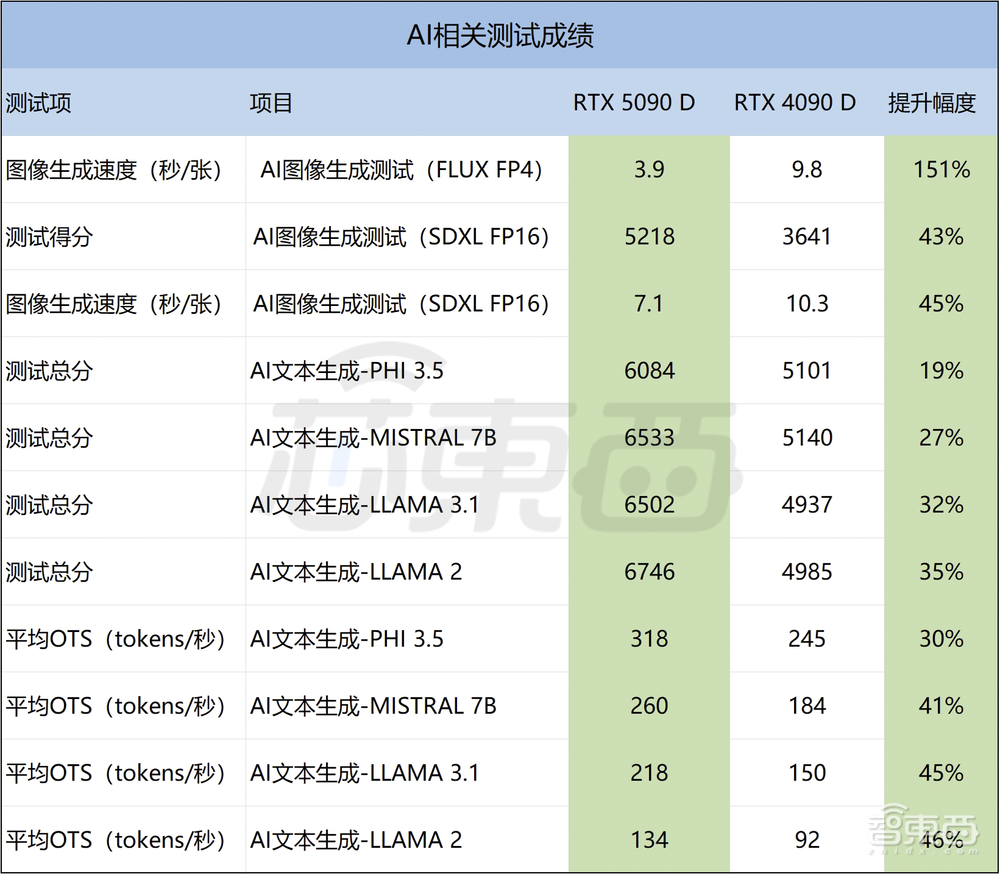Select the MISTRAL 7B test entry
Screen dimensions: 1000x874
[x=373, y=438]
